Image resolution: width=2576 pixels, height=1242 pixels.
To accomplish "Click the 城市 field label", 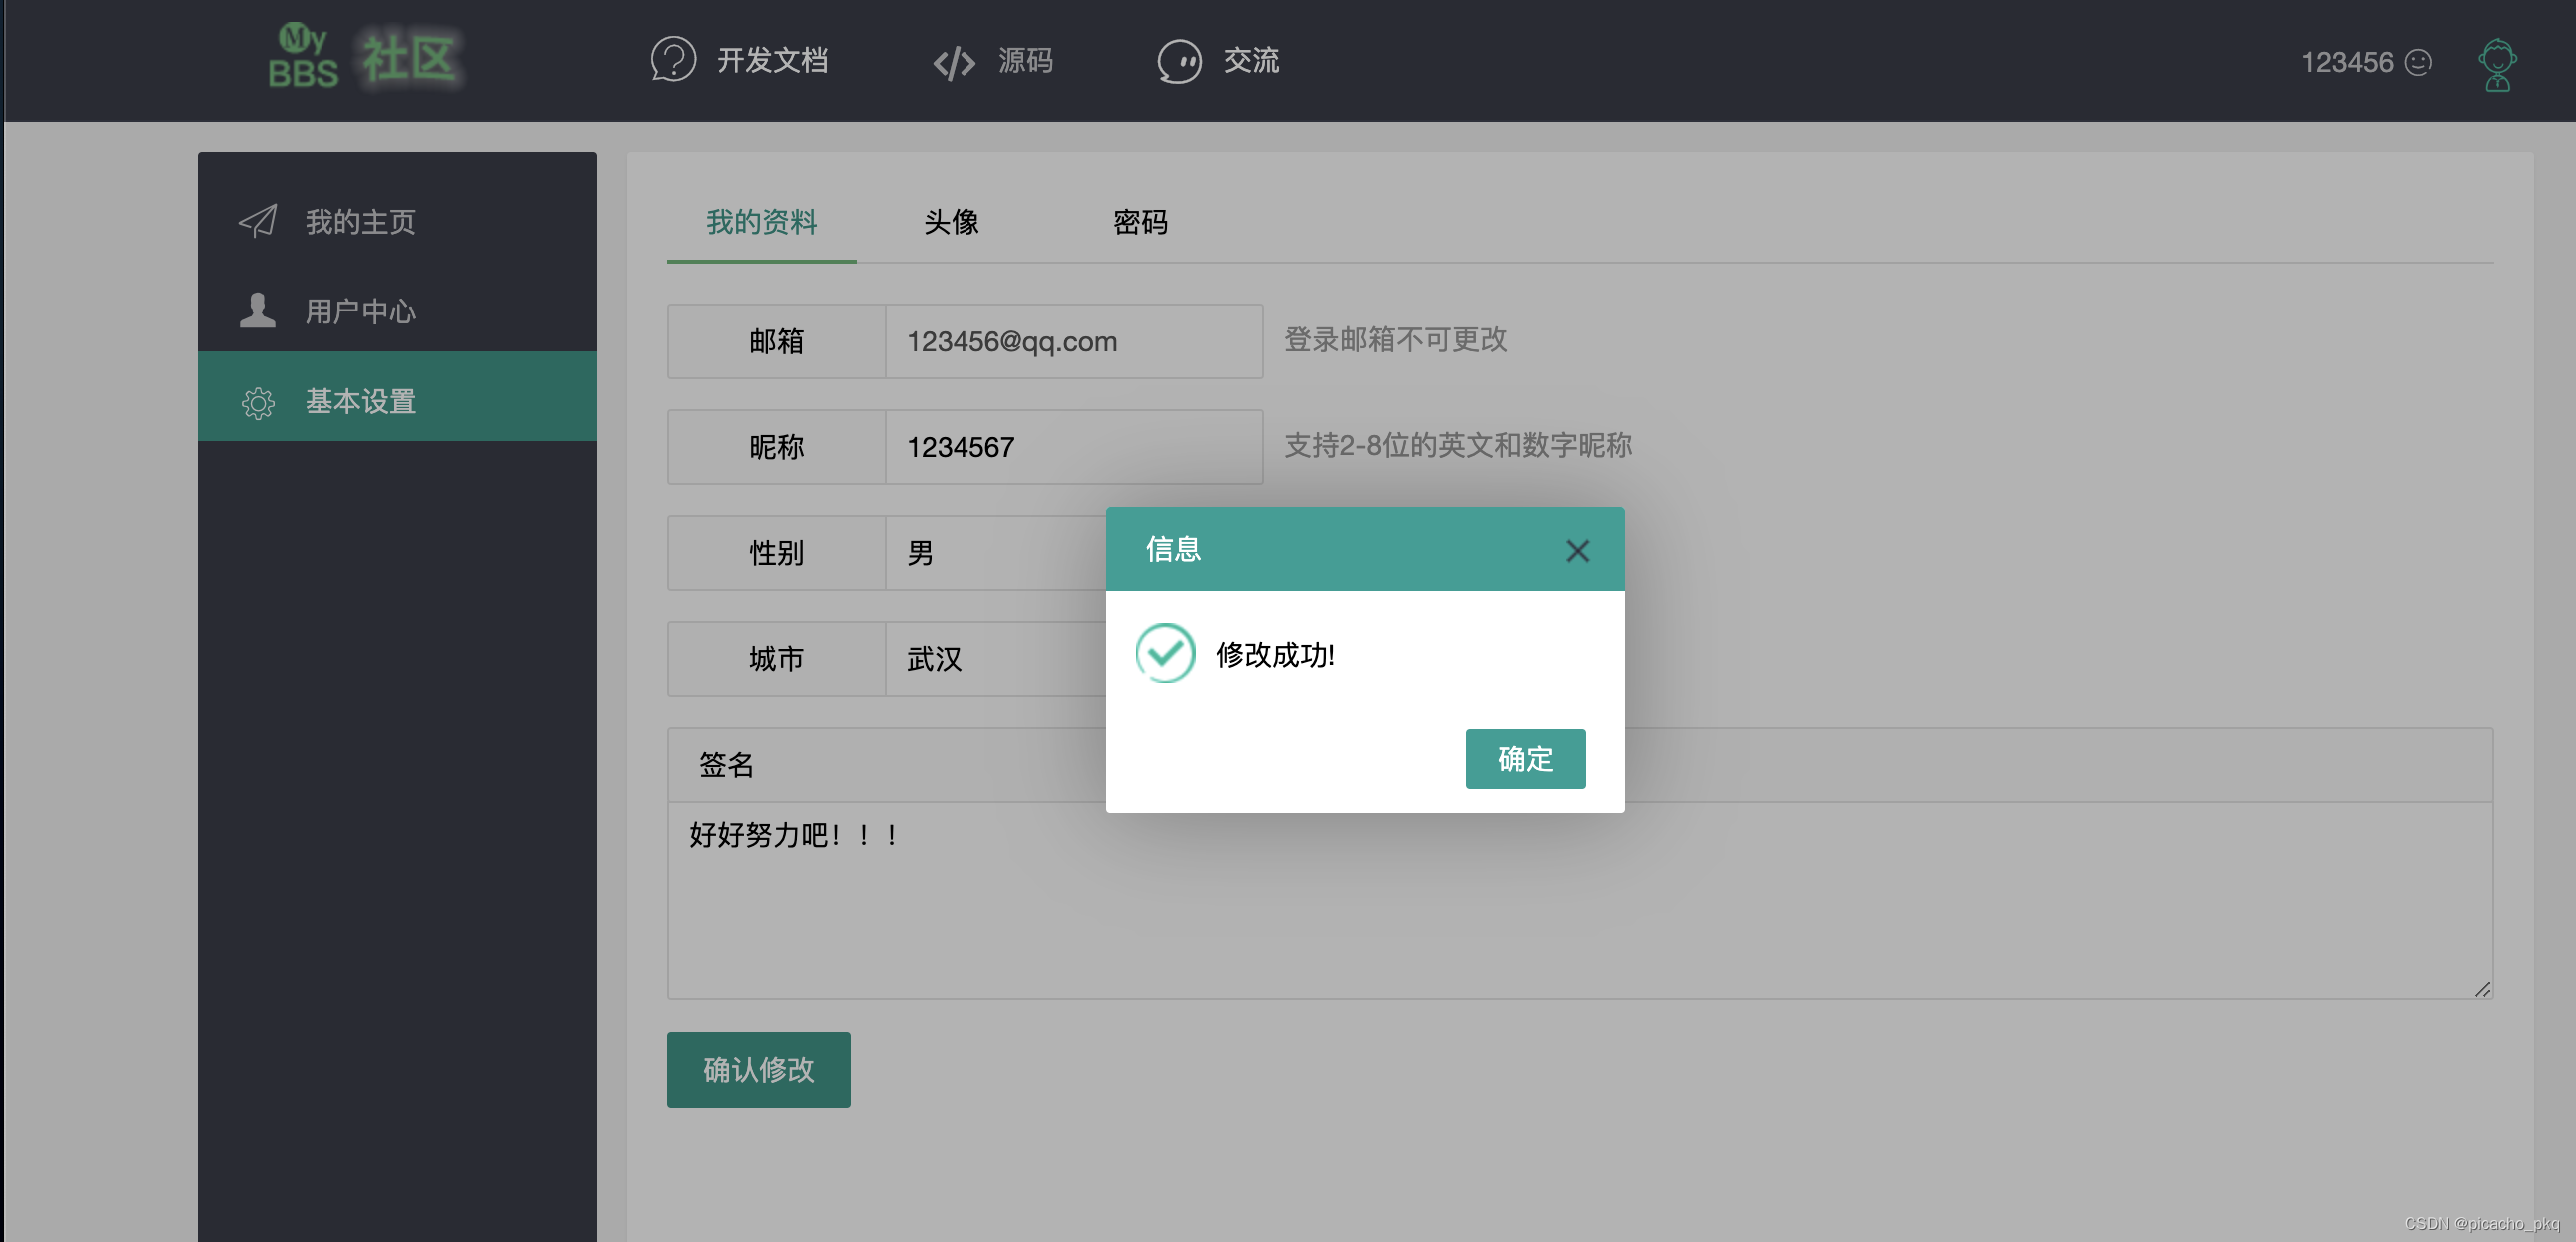I will (776, 659).
